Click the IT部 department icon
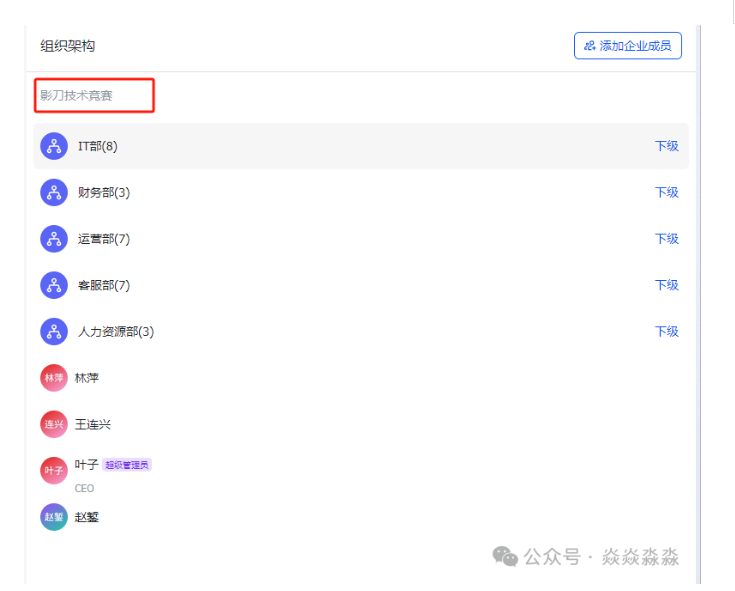The height and width of the screenshot is (591, 735). pos(54,146)
